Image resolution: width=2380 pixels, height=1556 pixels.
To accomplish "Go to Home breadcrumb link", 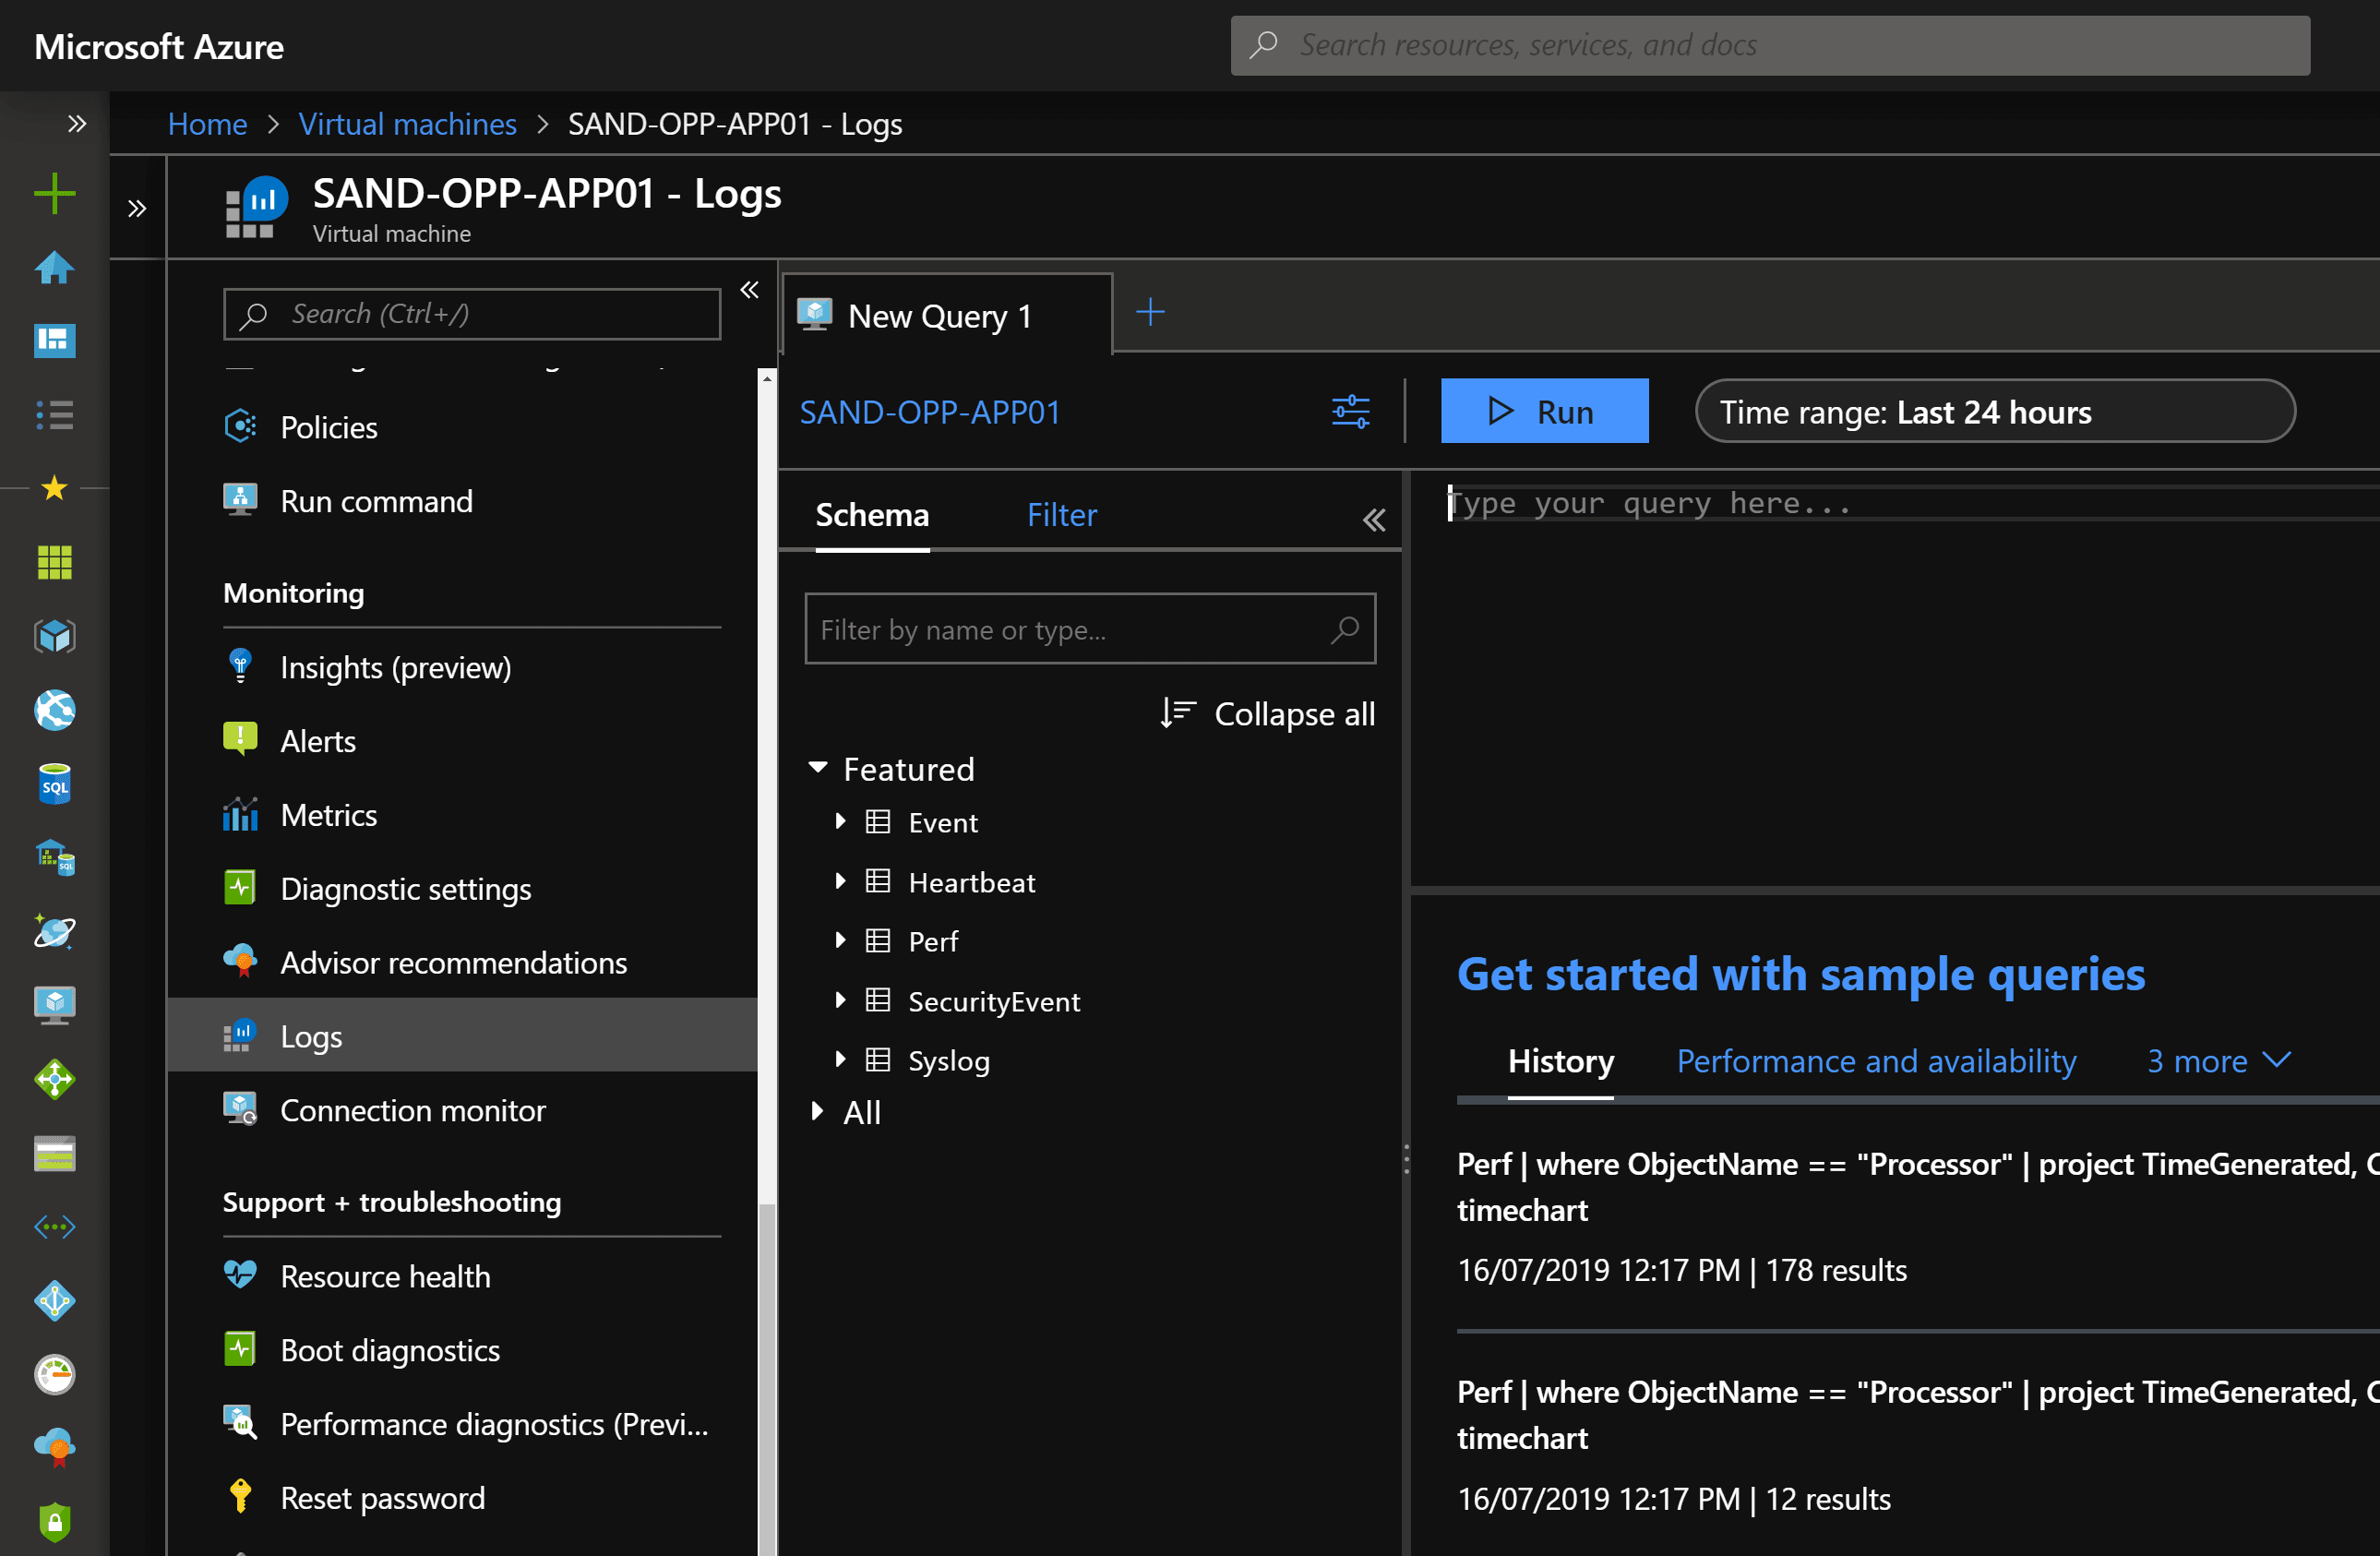I will point(207,124).
